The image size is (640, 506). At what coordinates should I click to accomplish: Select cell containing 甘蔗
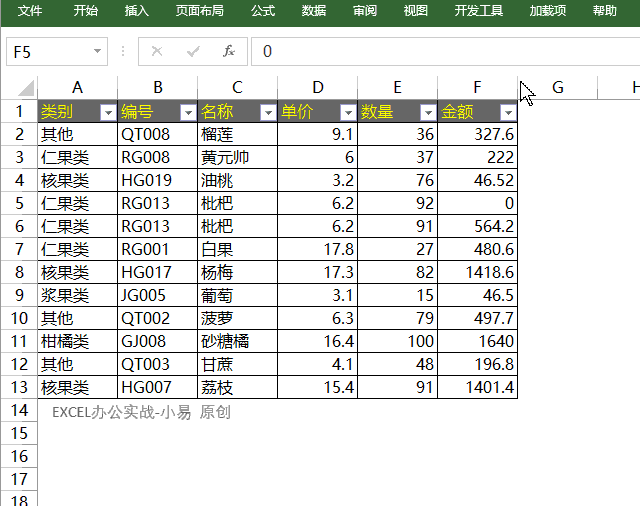pos(238,364)
